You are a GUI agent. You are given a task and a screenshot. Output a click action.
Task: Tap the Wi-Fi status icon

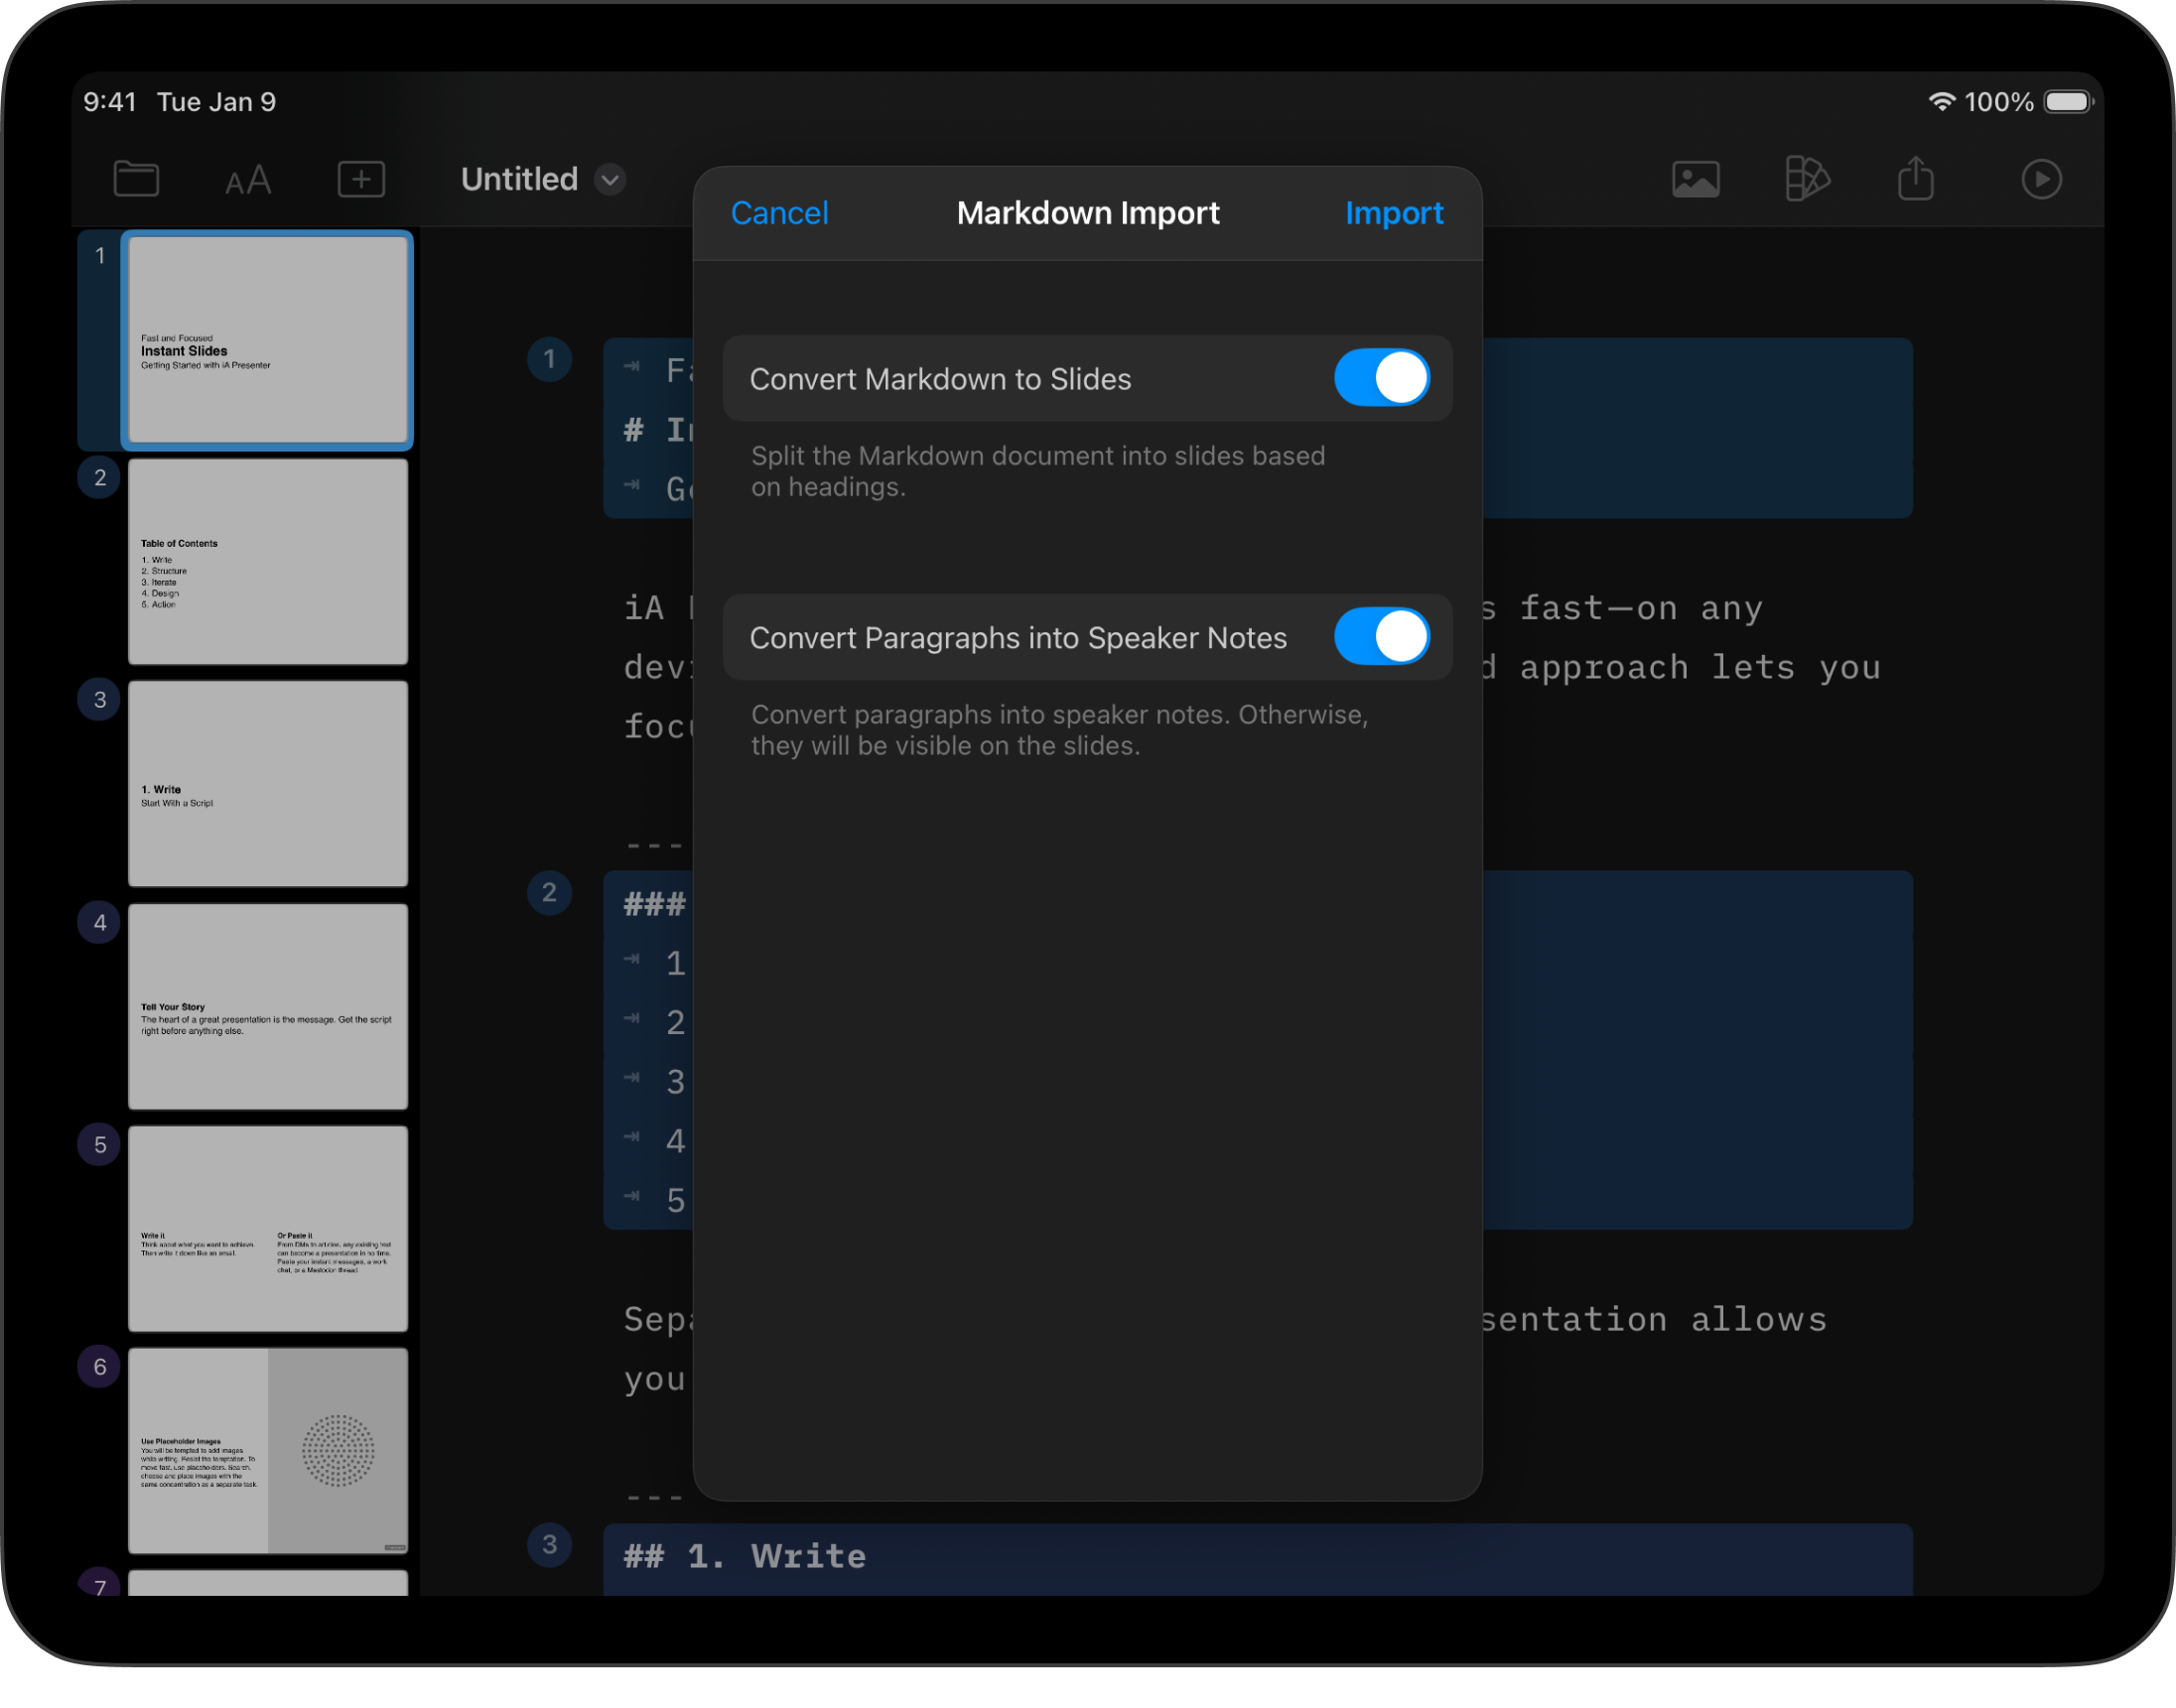[x=1940, y=102]
